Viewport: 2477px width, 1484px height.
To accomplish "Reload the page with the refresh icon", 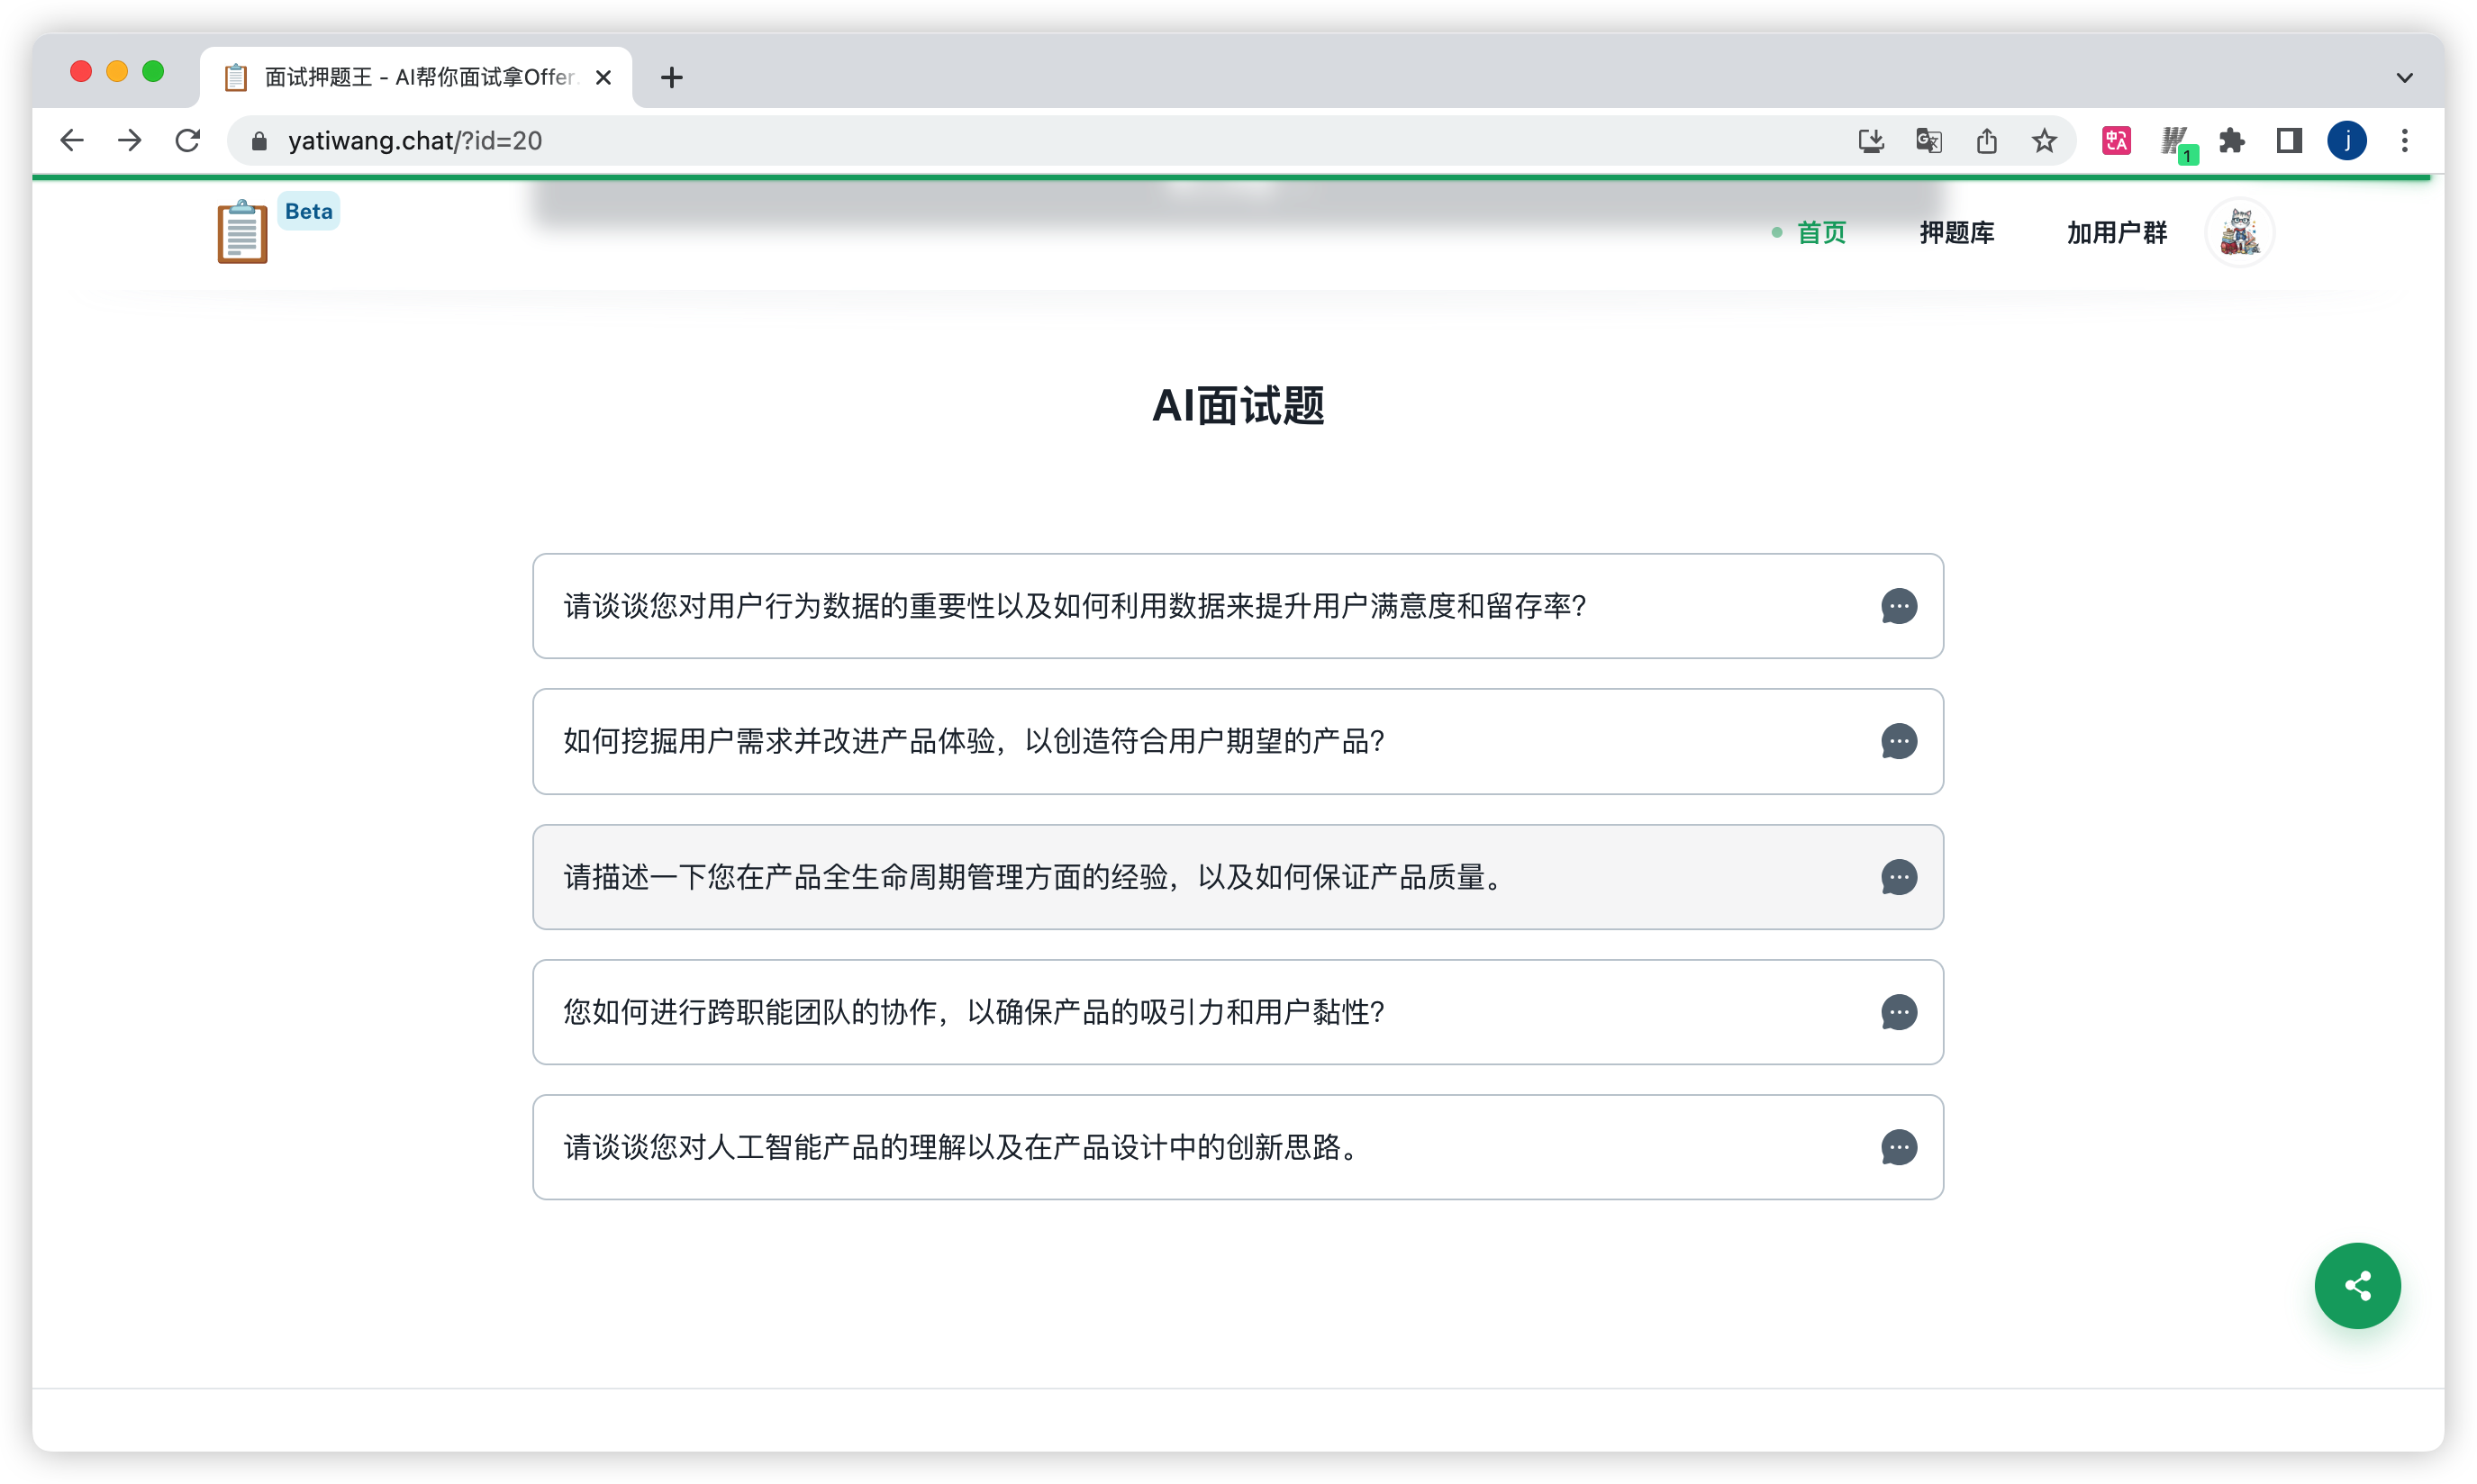I will click(x=188, y=140).
